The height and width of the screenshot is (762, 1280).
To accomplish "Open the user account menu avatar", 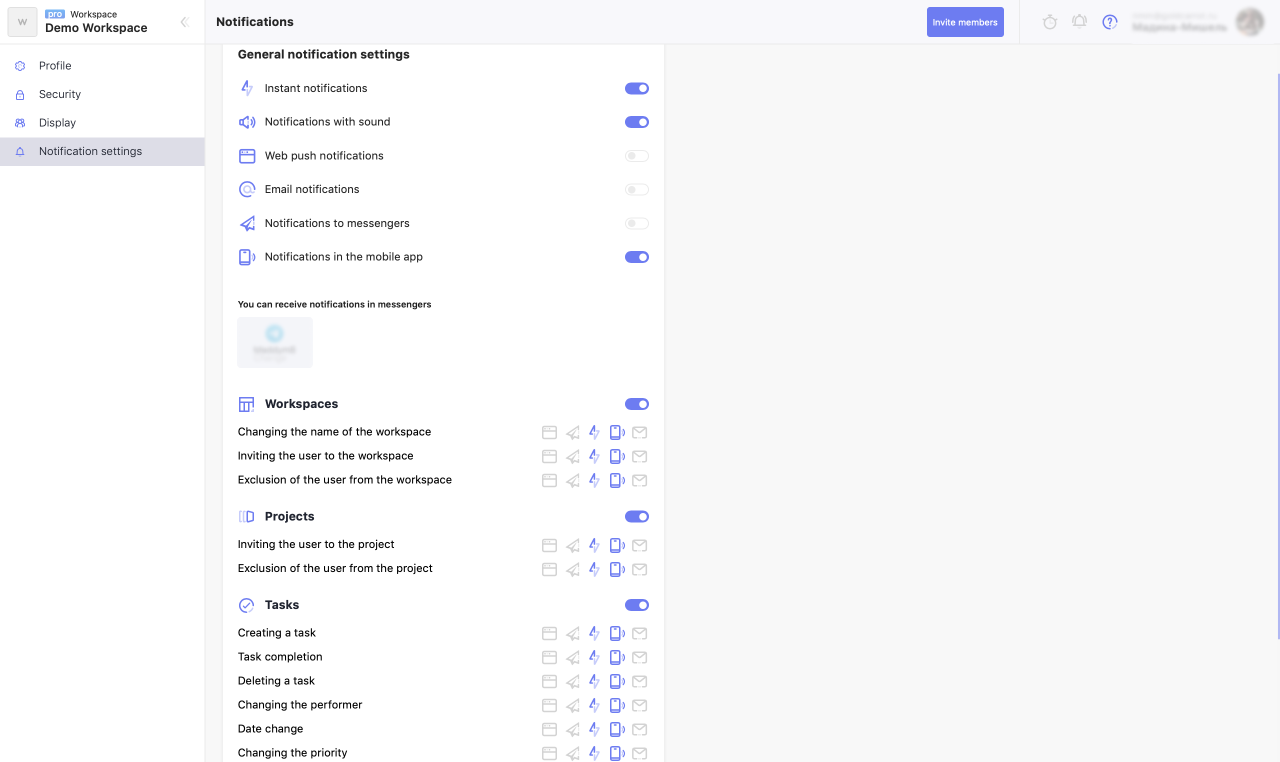I will pyautogui.click(x=1249, y=22).
